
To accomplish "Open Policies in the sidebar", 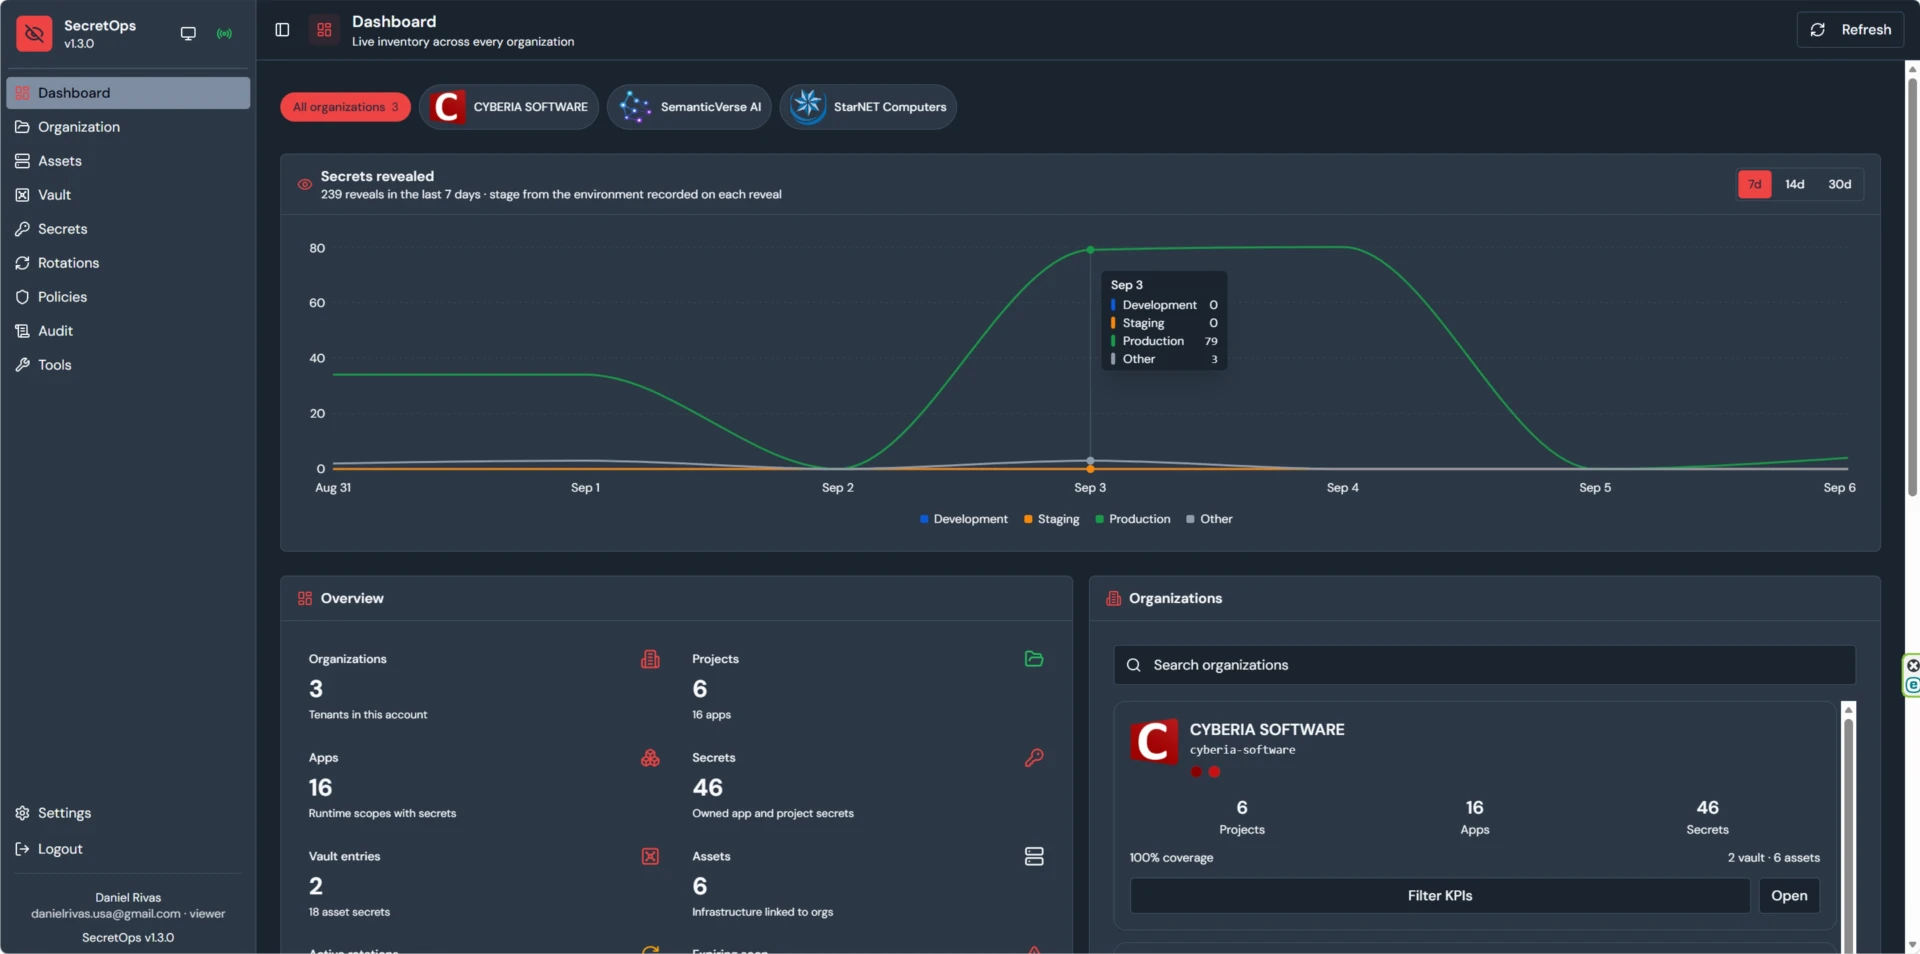I will coord(128,297).
